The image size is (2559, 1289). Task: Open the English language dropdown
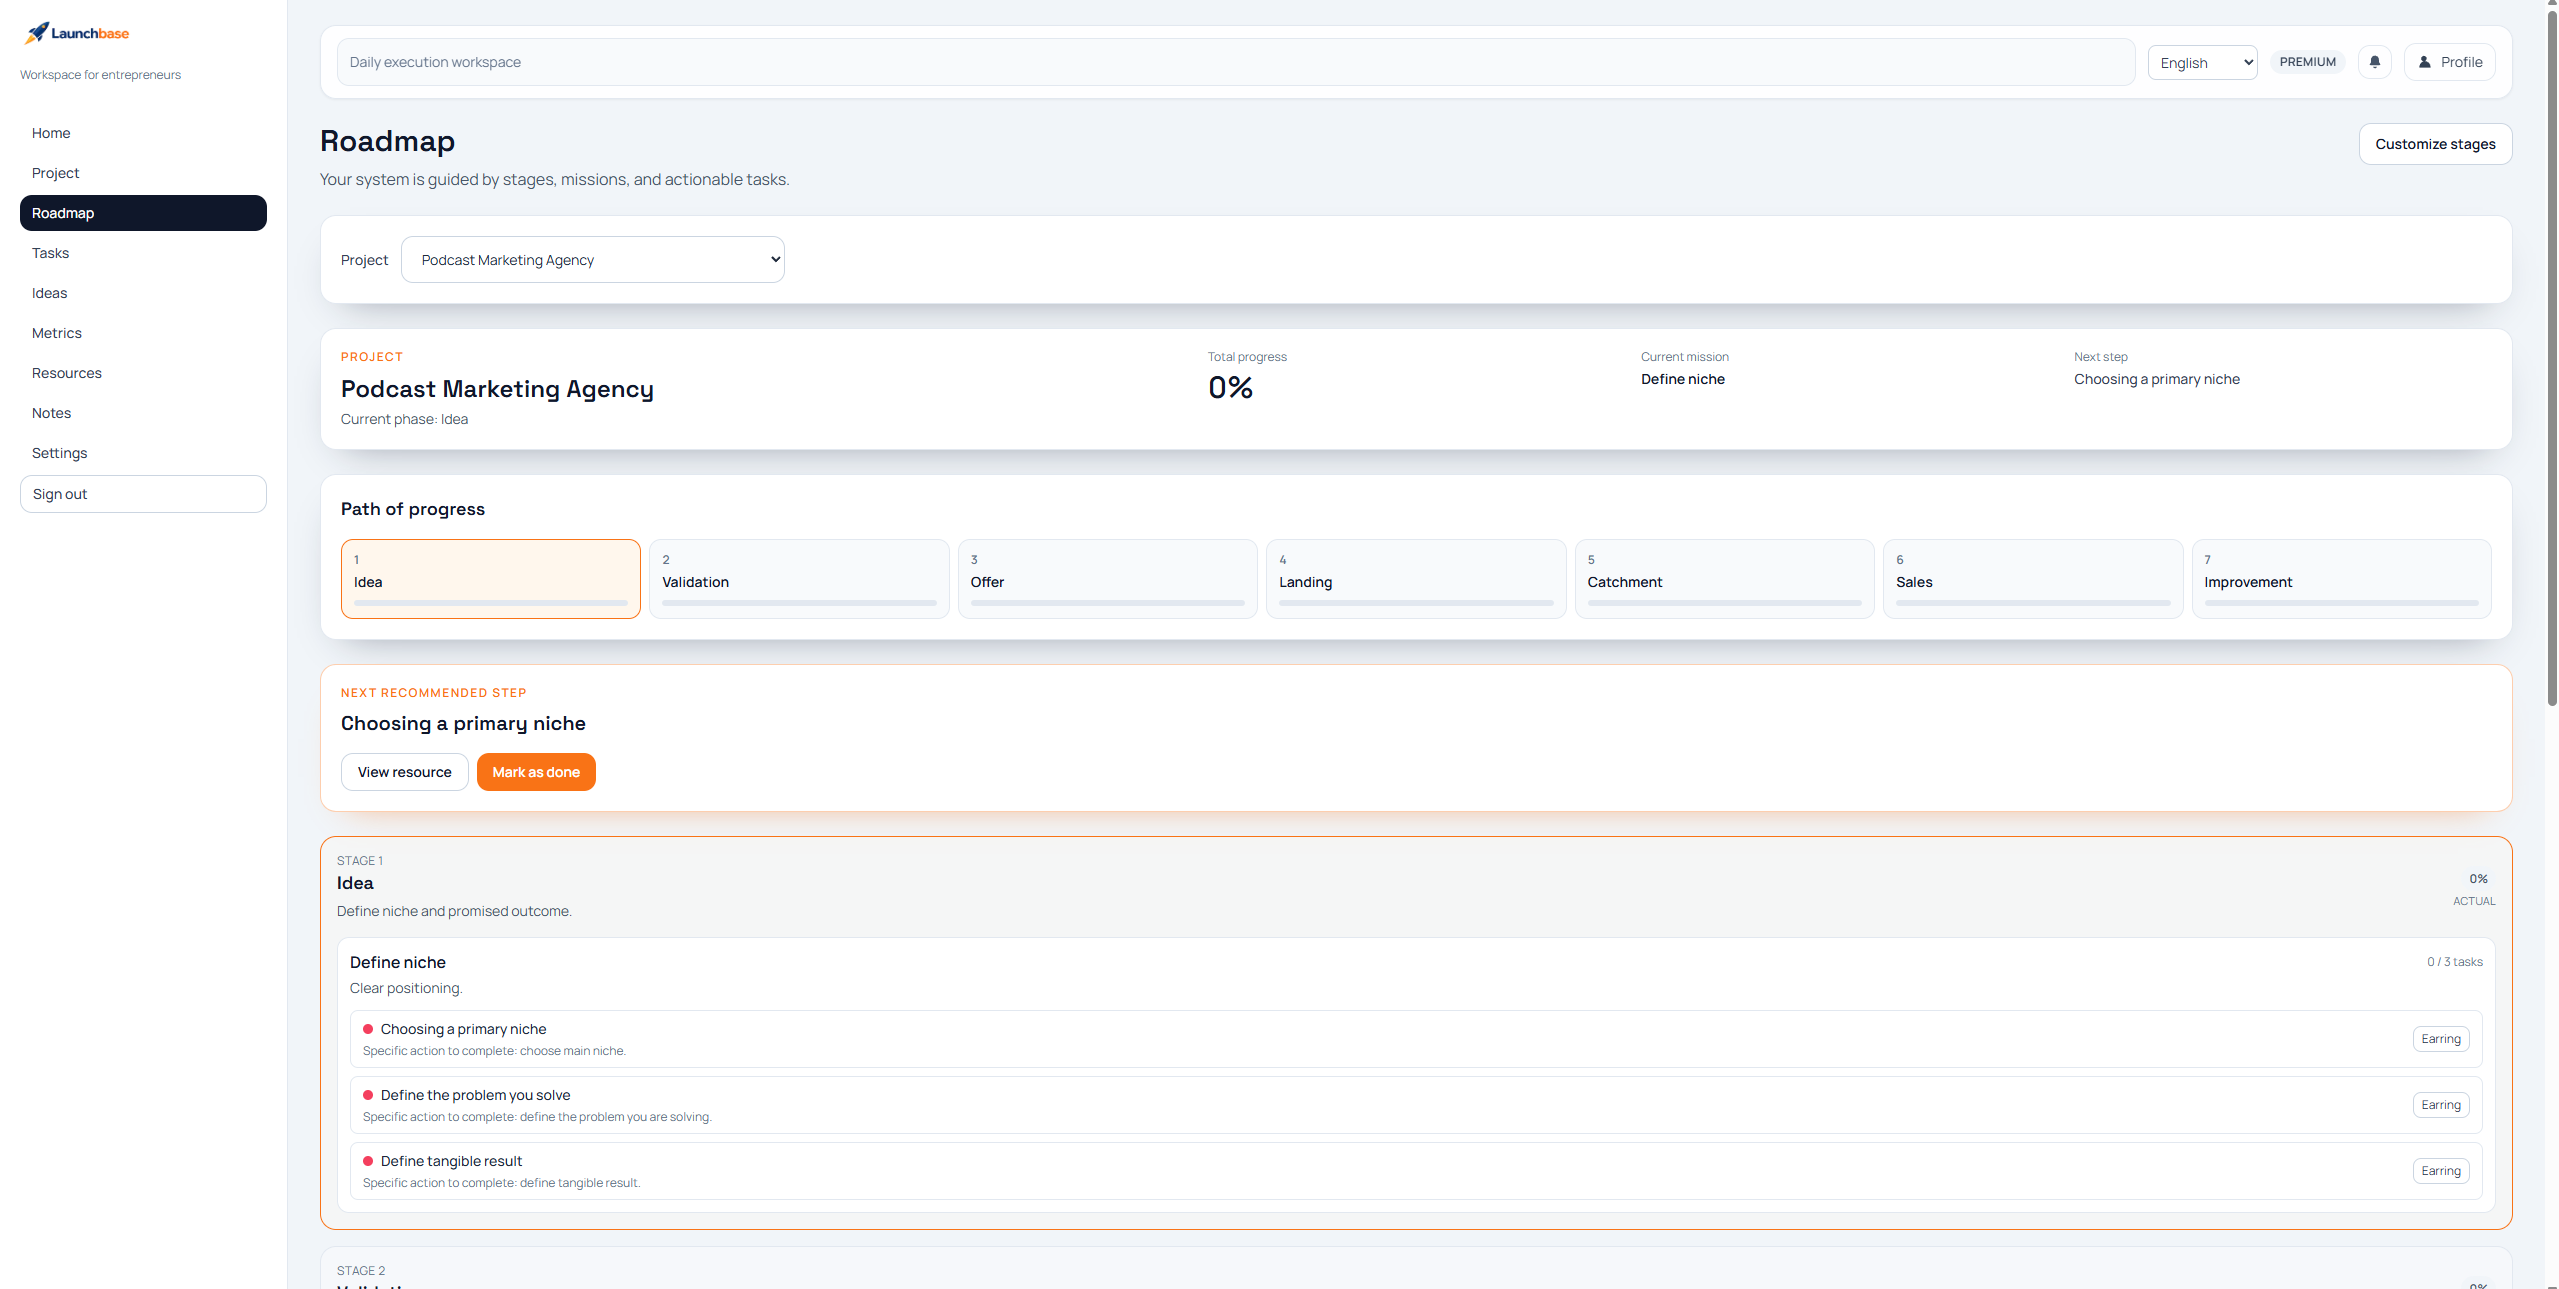2202,63
